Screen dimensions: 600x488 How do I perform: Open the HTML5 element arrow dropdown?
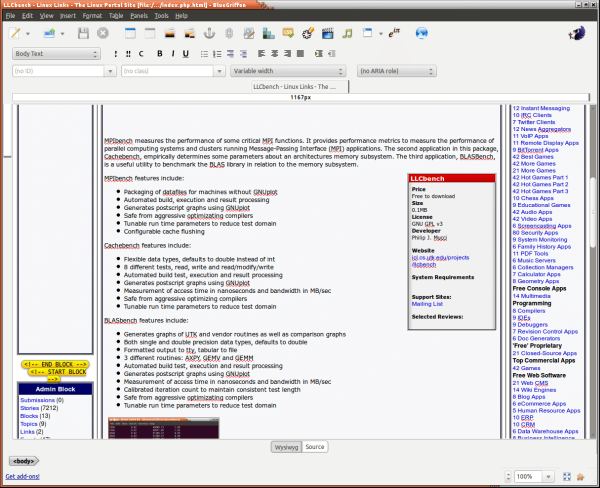click(x=381, y=34)
